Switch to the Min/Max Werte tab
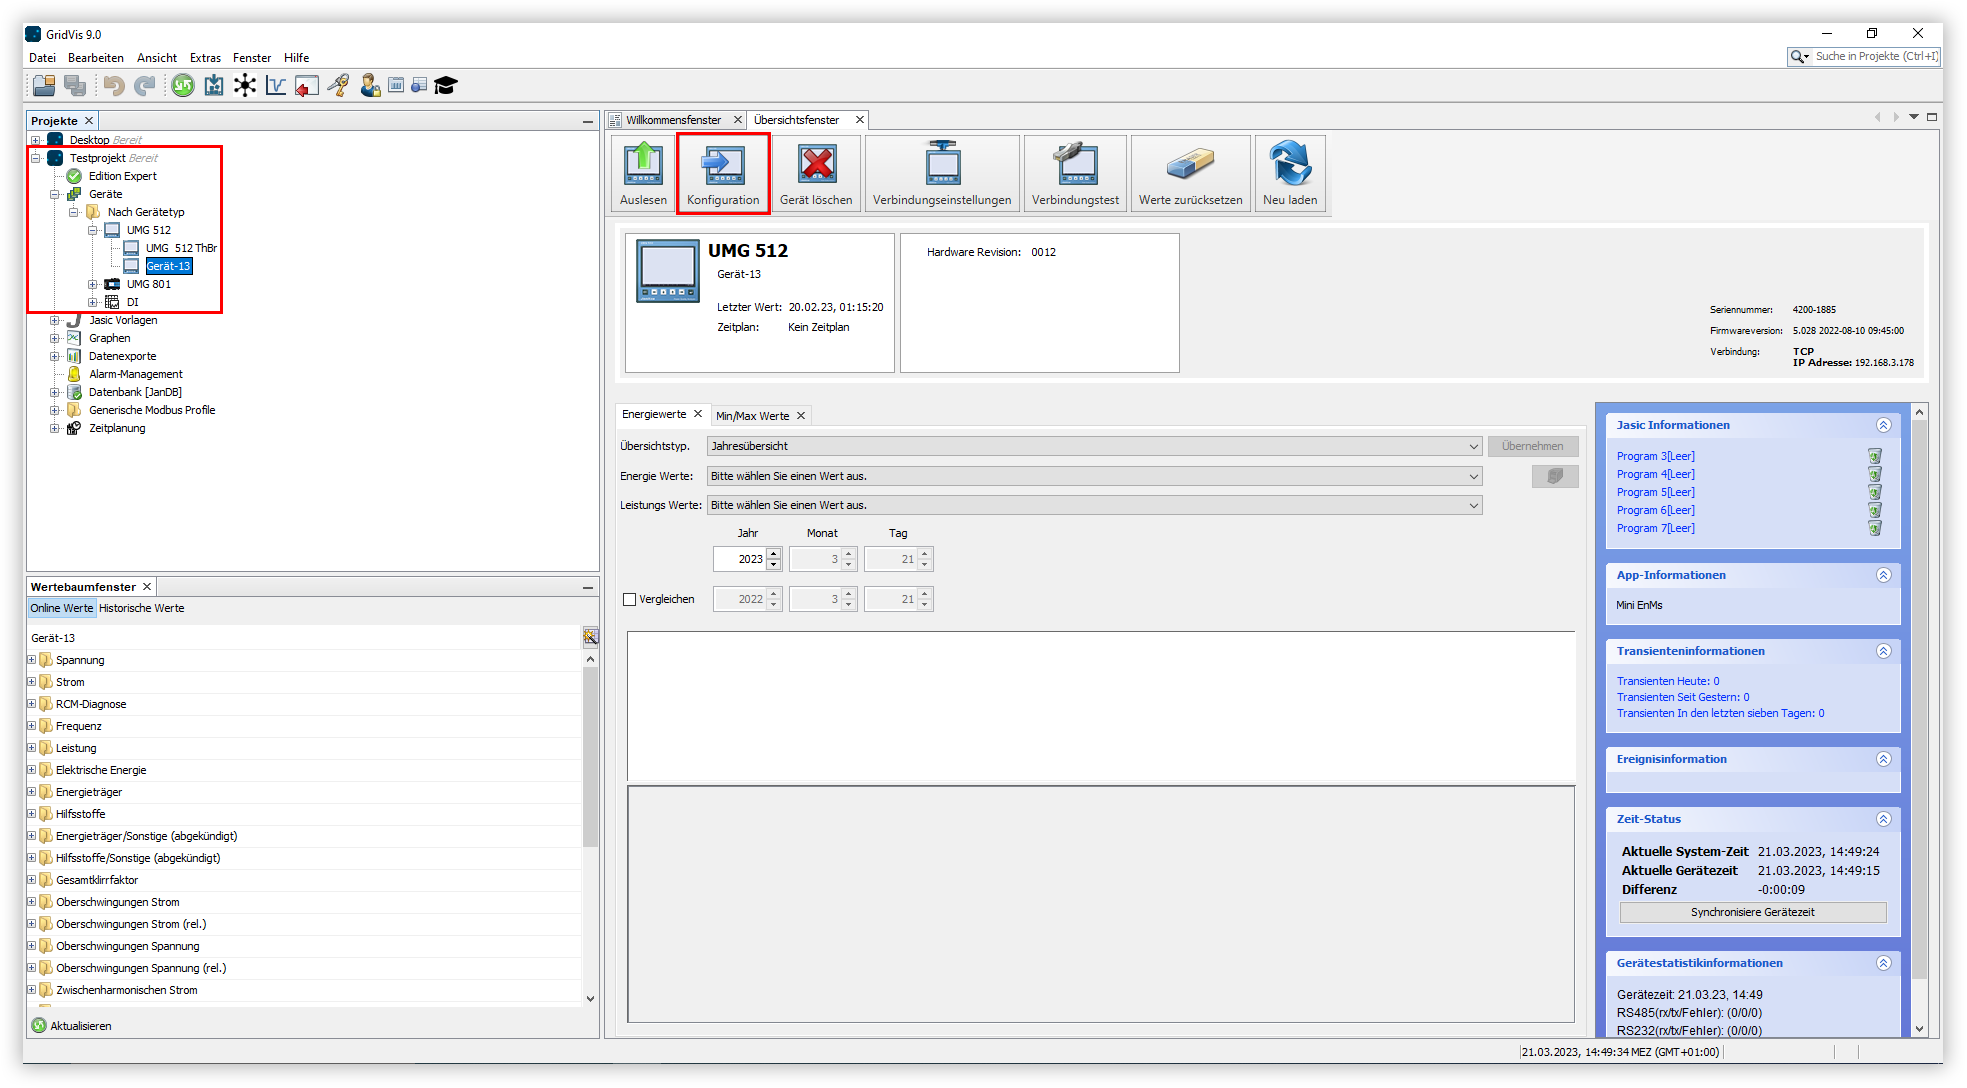 (754, 414)
